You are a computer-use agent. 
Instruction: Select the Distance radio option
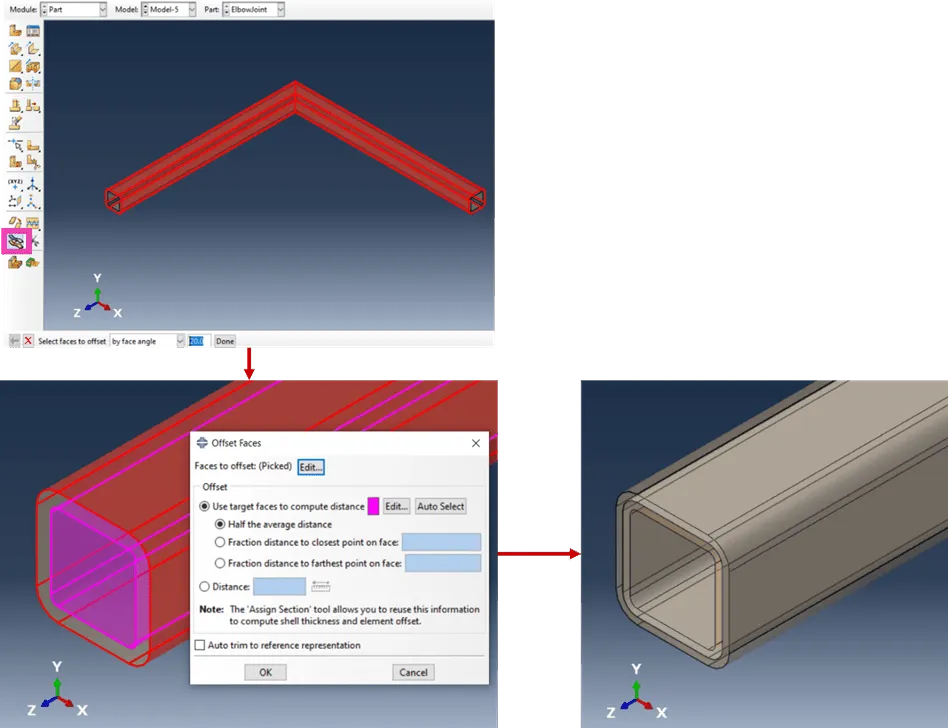pos(205,587)
